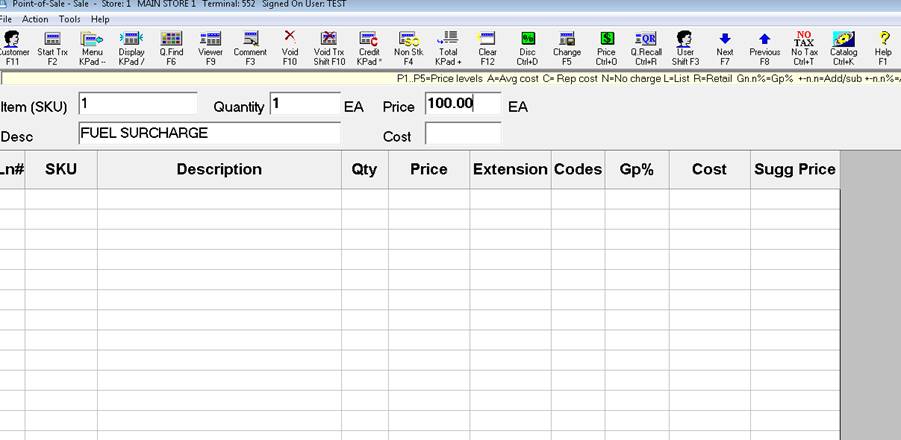Open the Tools menu
The image size is (901, 440).
[70, 19]
